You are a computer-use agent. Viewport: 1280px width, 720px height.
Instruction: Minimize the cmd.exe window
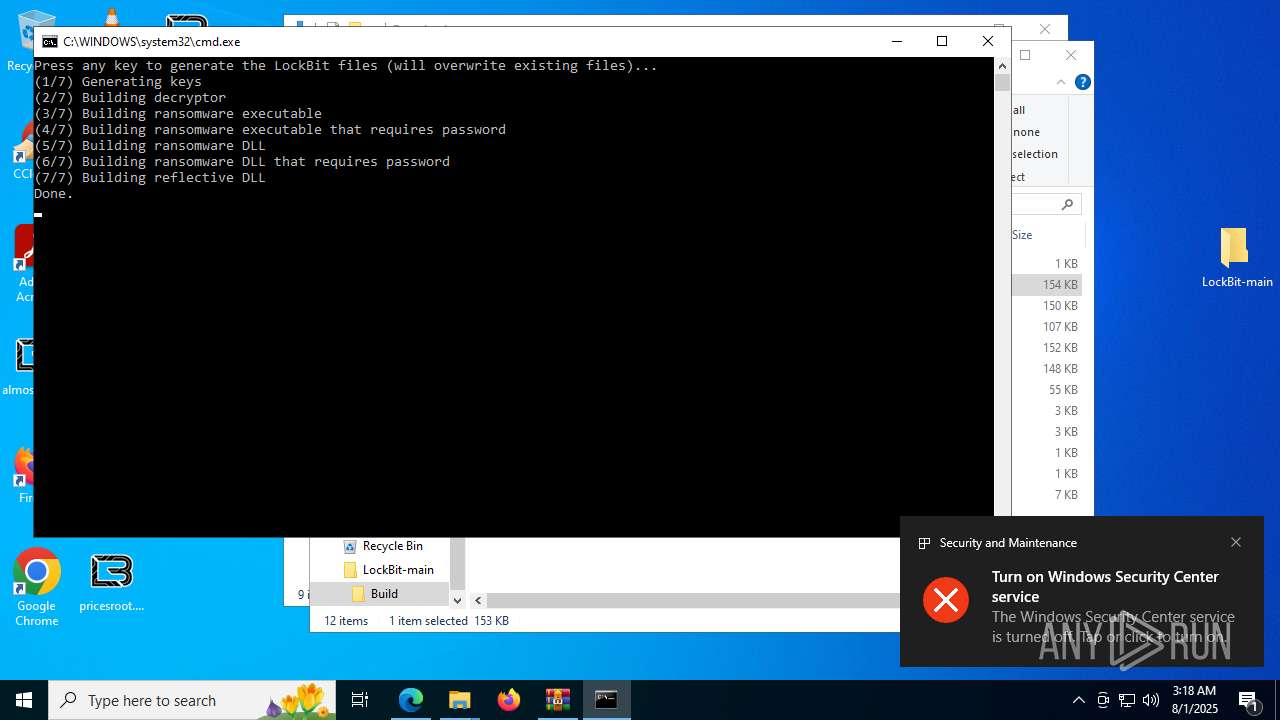tap(896, 41)
